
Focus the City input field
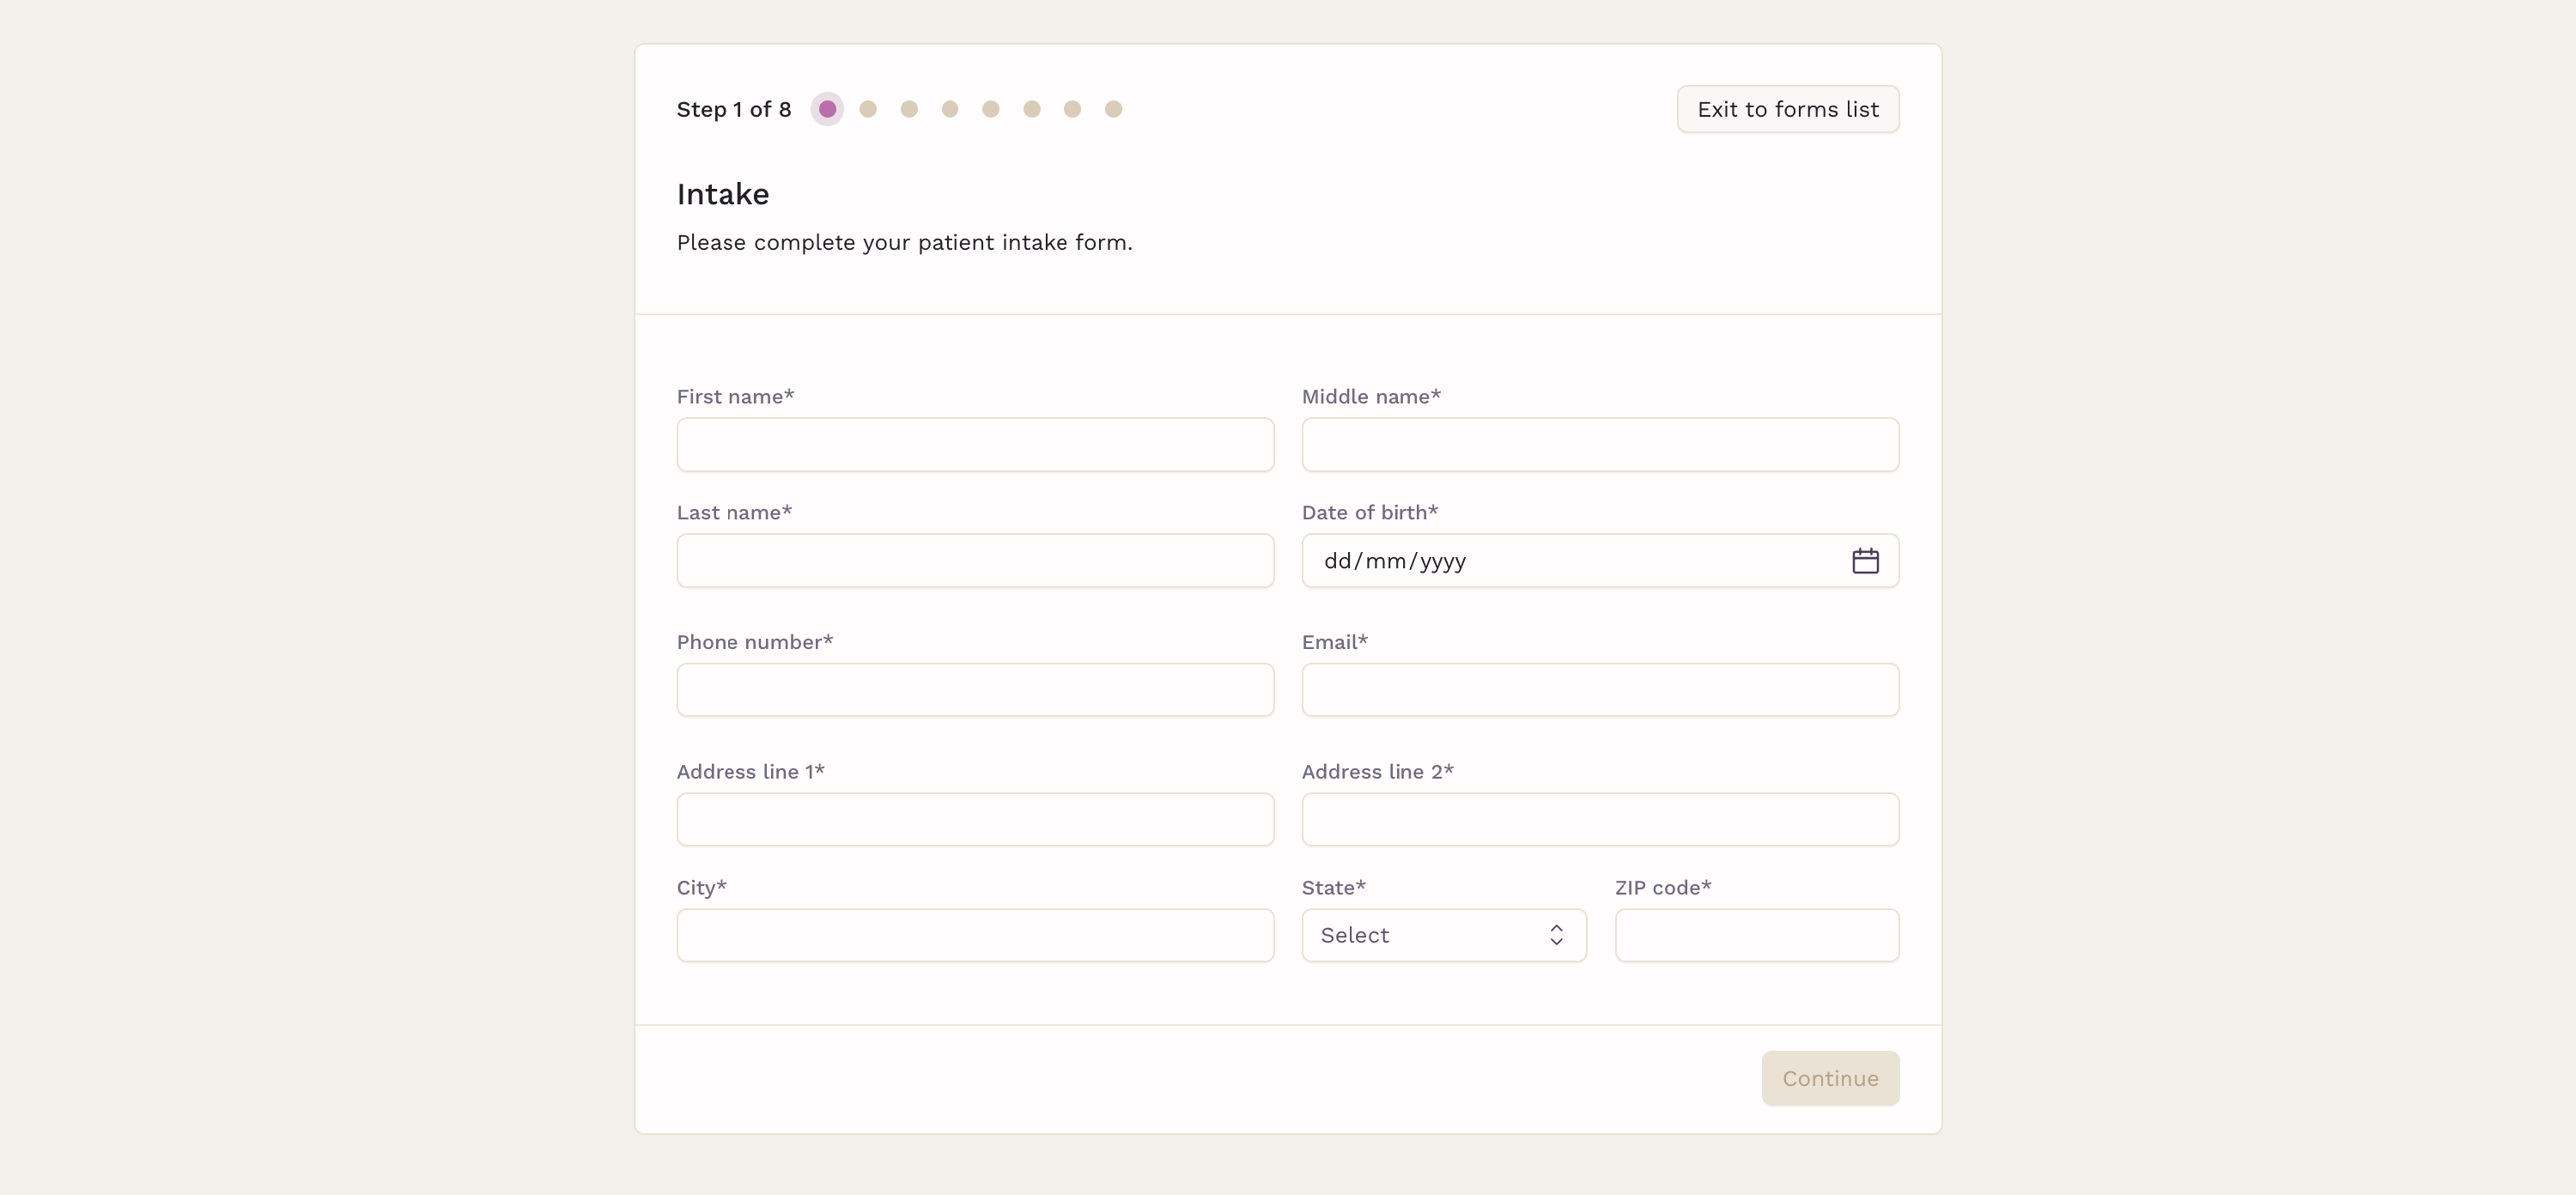[x=975, y=935]
